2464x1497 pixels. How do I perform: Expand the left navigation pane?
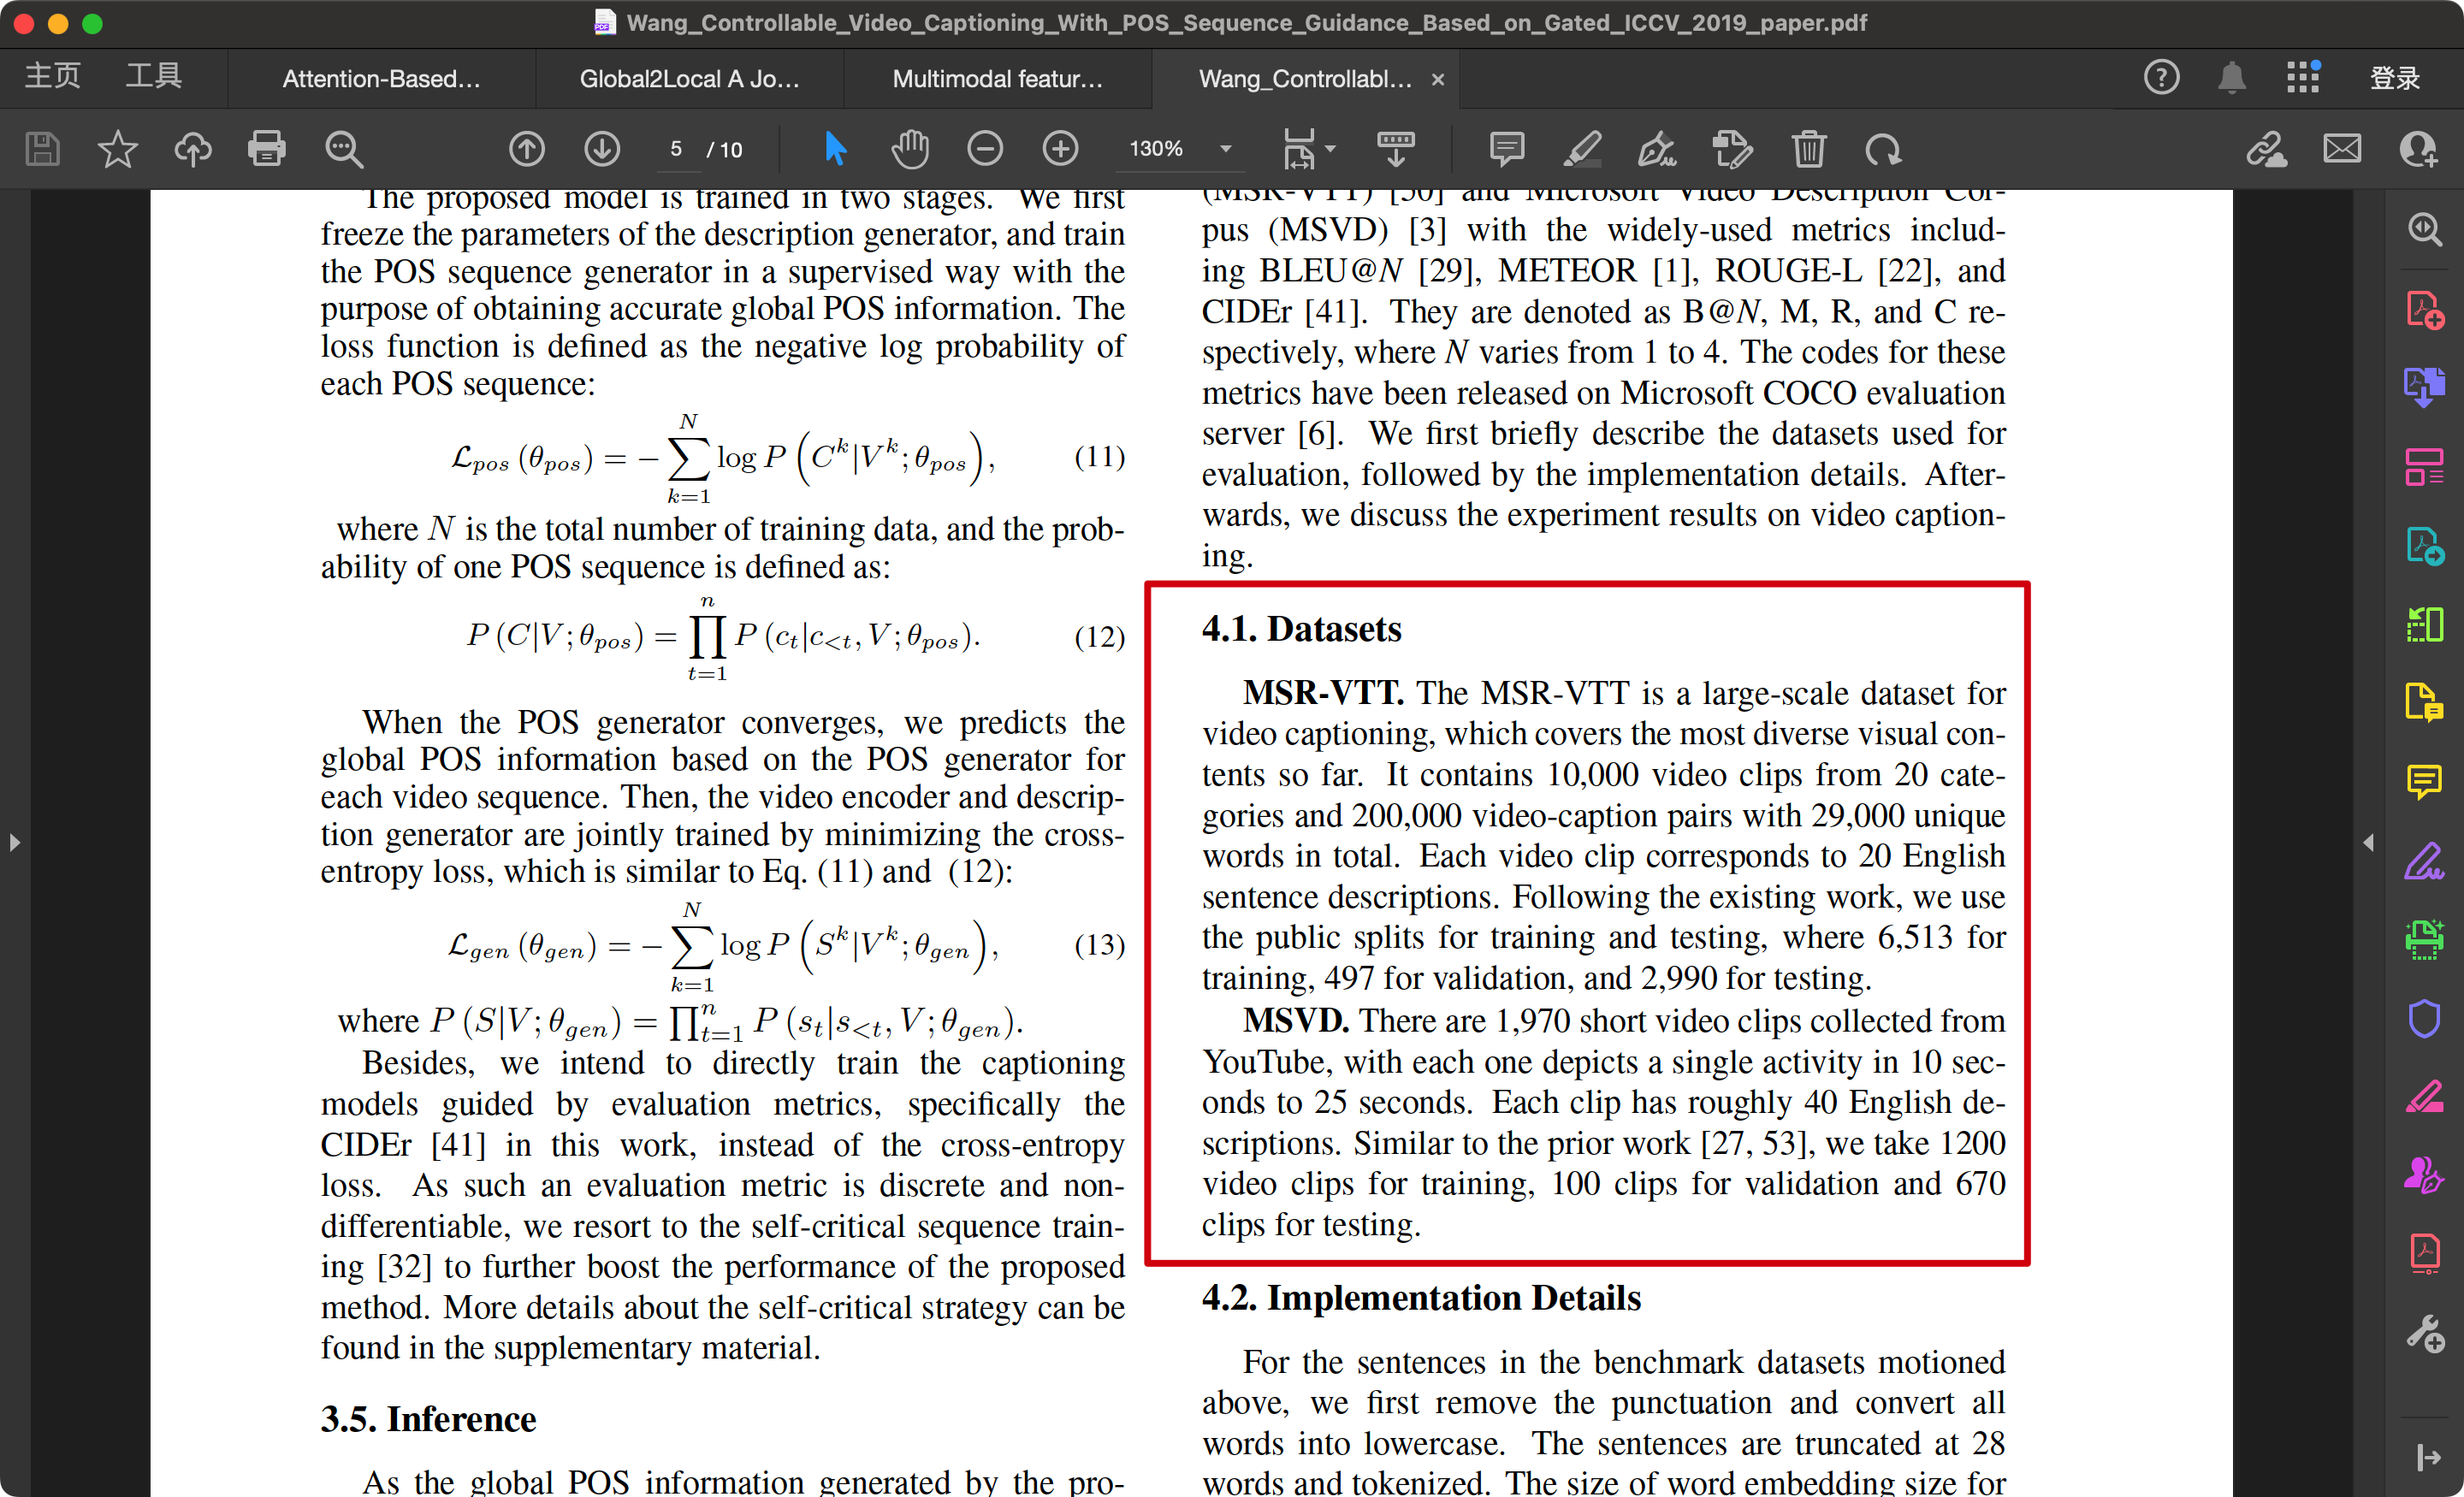pyautogui.click(x=14, y=842)
